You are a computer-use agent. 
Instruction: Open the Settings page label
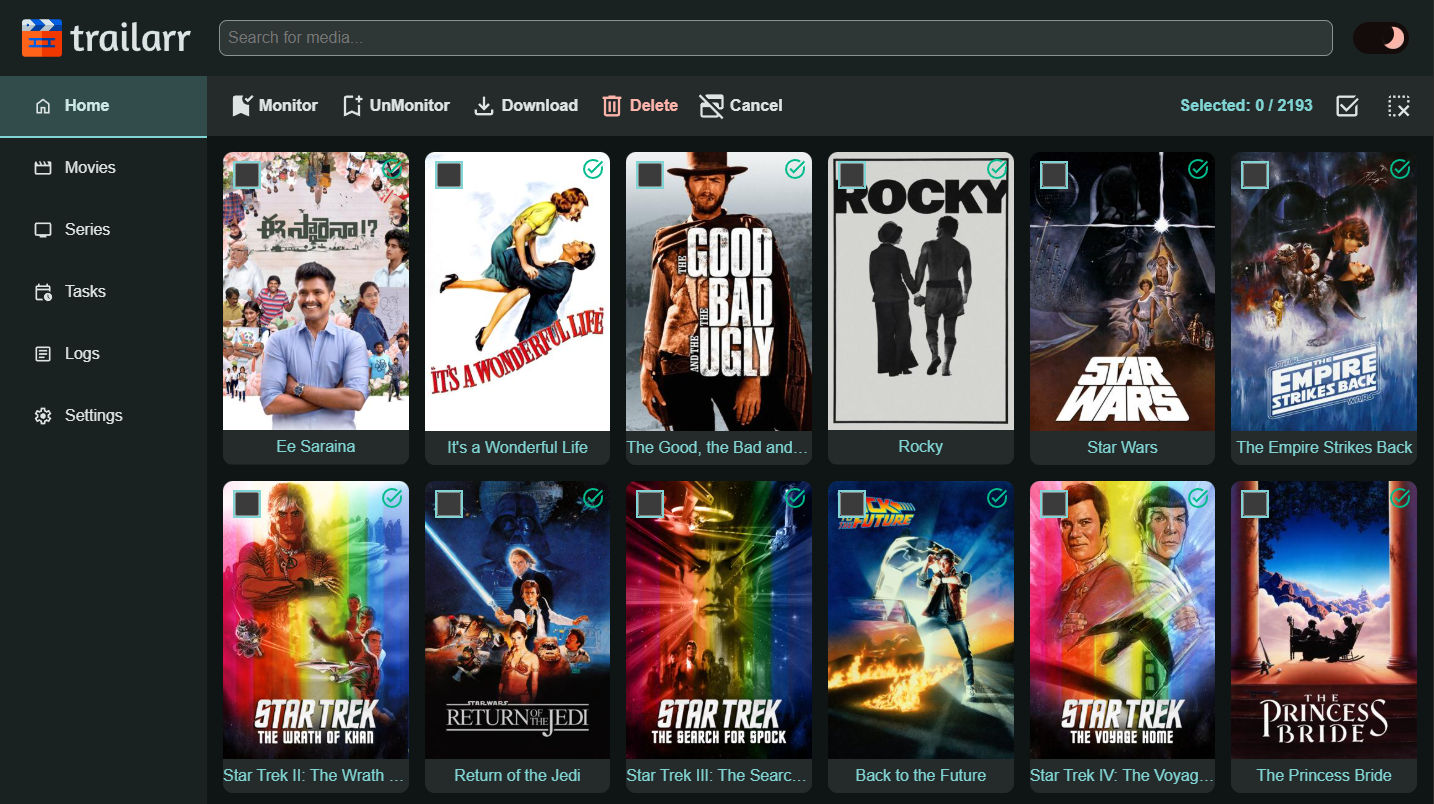point(94,416)
